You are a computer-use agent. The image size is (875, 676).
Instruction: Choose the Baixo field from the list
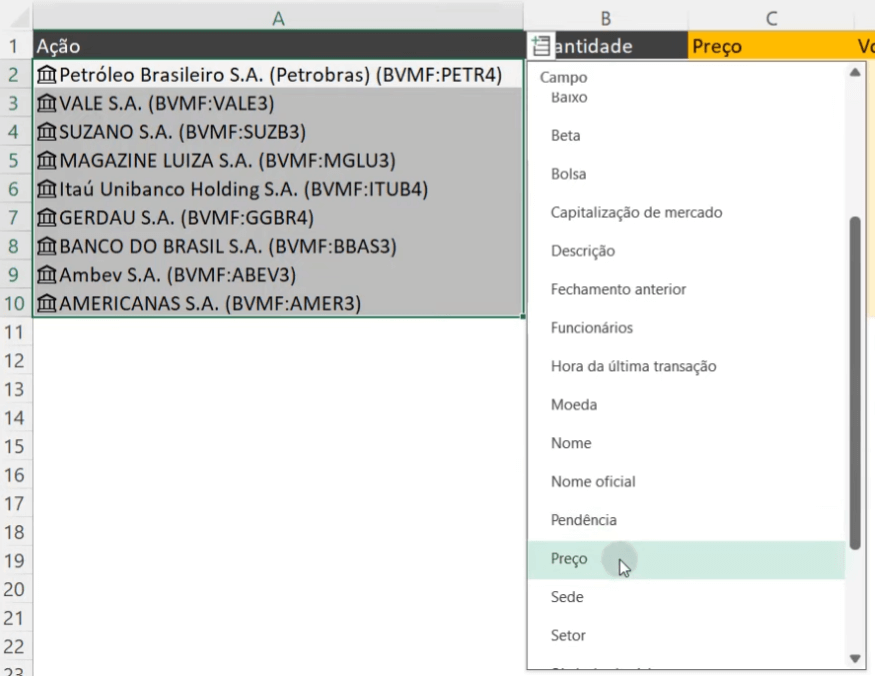point(686,98)
